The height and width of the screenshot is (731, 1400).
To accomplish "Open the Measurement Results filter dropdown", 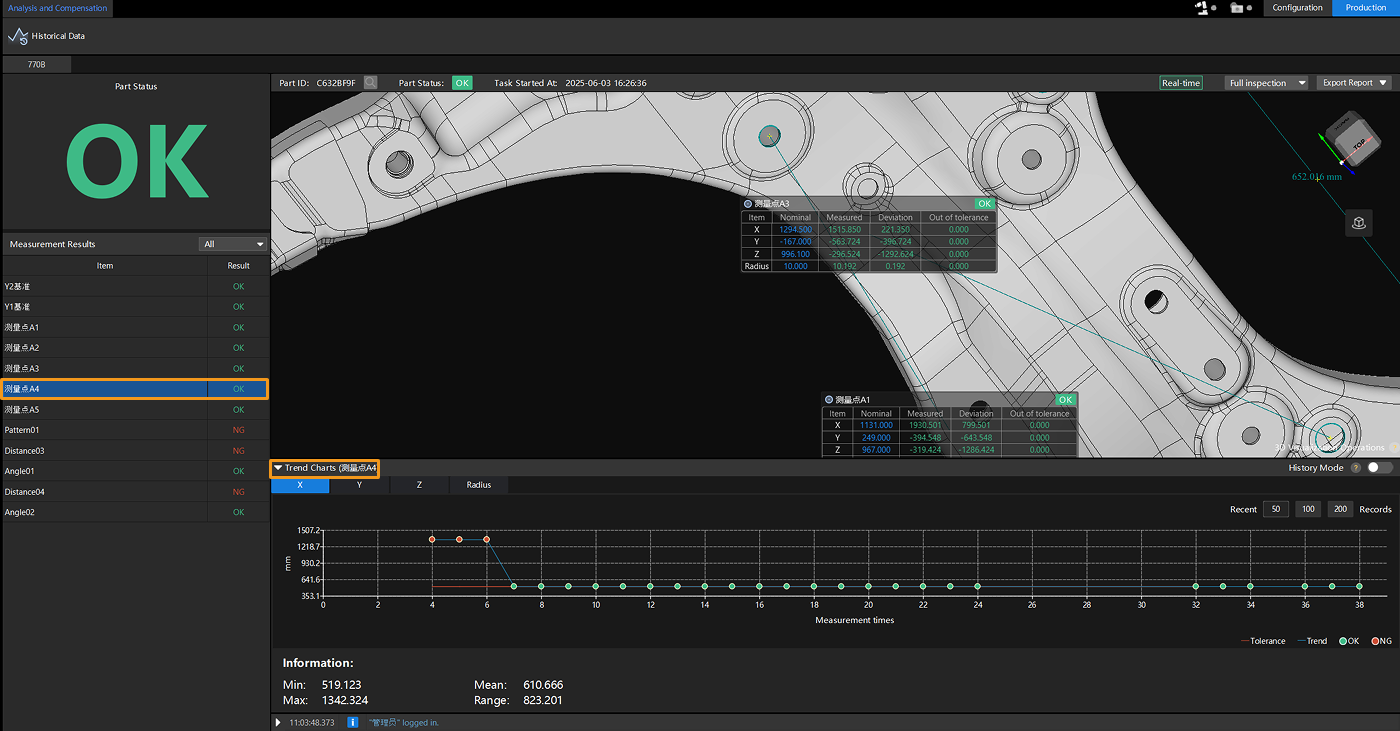I will (x=233, y=244).
